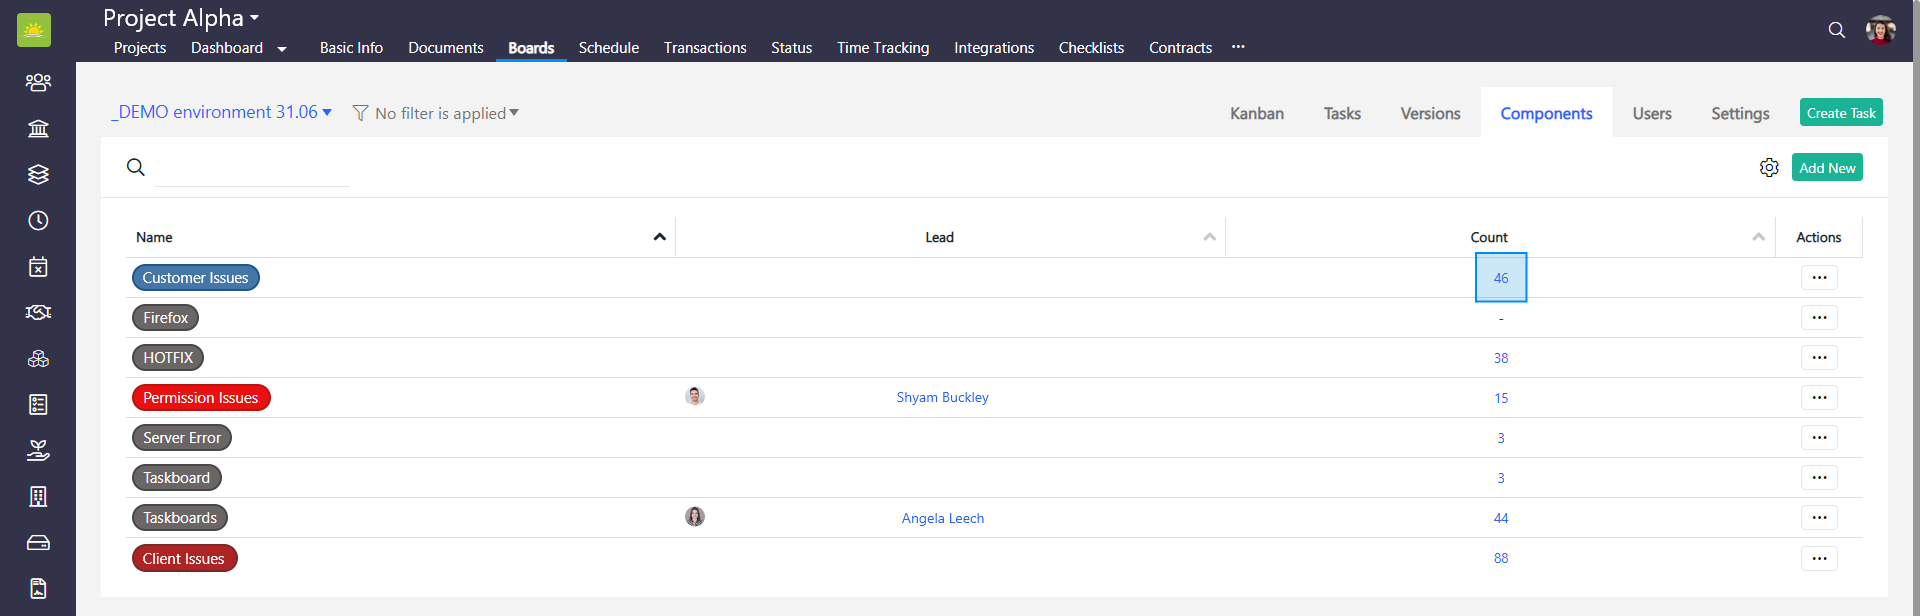Open Shyam Buckley lead link
The image size is (1920, 616).
pyautogui.click(x=942, y=398)
